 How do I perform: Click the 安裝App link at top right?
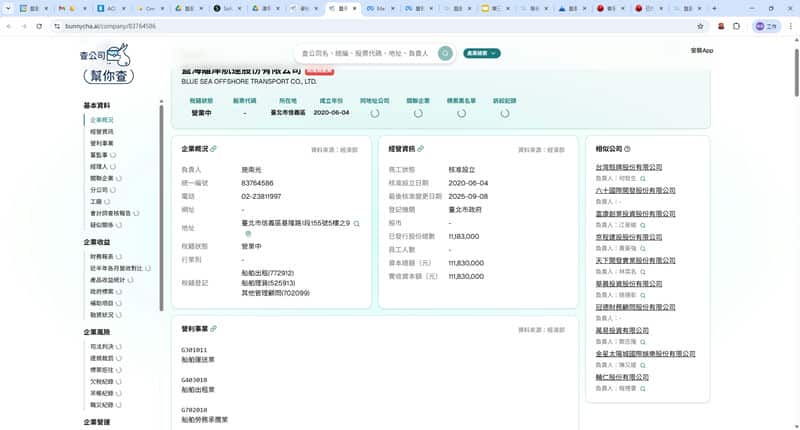tap(701, 50)
